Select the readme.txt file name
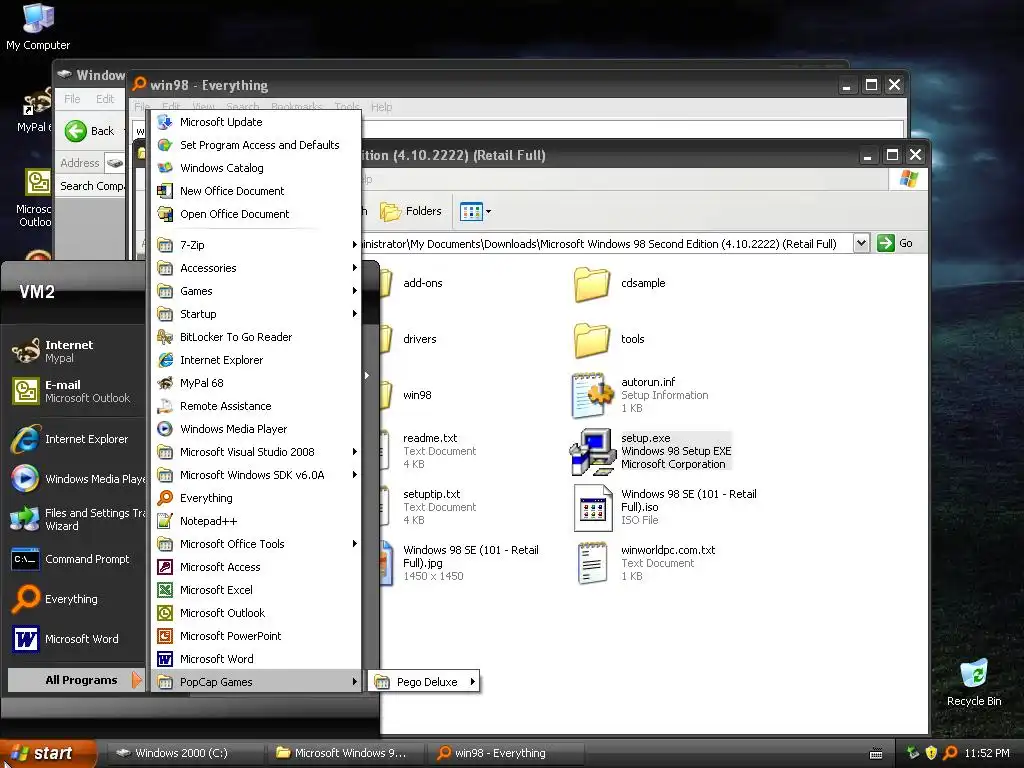 pos(430,438)
